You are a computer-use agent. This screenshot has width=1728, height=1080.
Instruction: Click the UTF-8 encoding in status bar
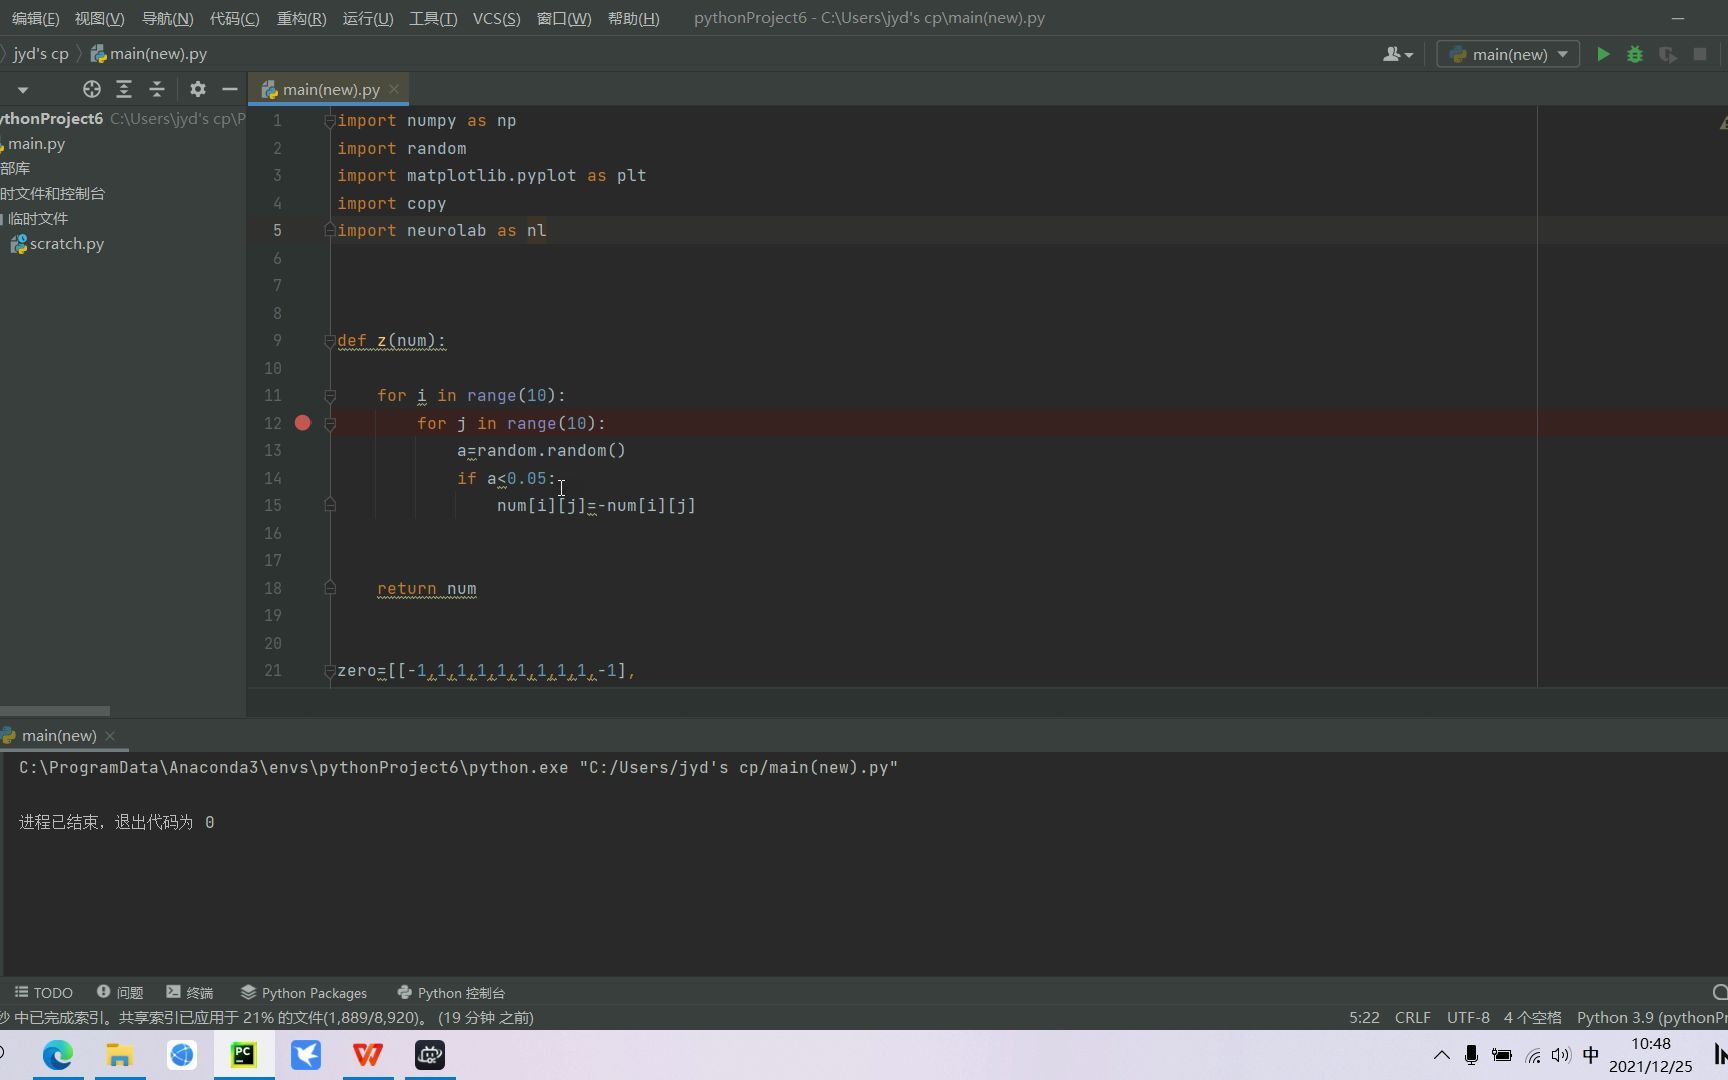tap(1468, 1017)
